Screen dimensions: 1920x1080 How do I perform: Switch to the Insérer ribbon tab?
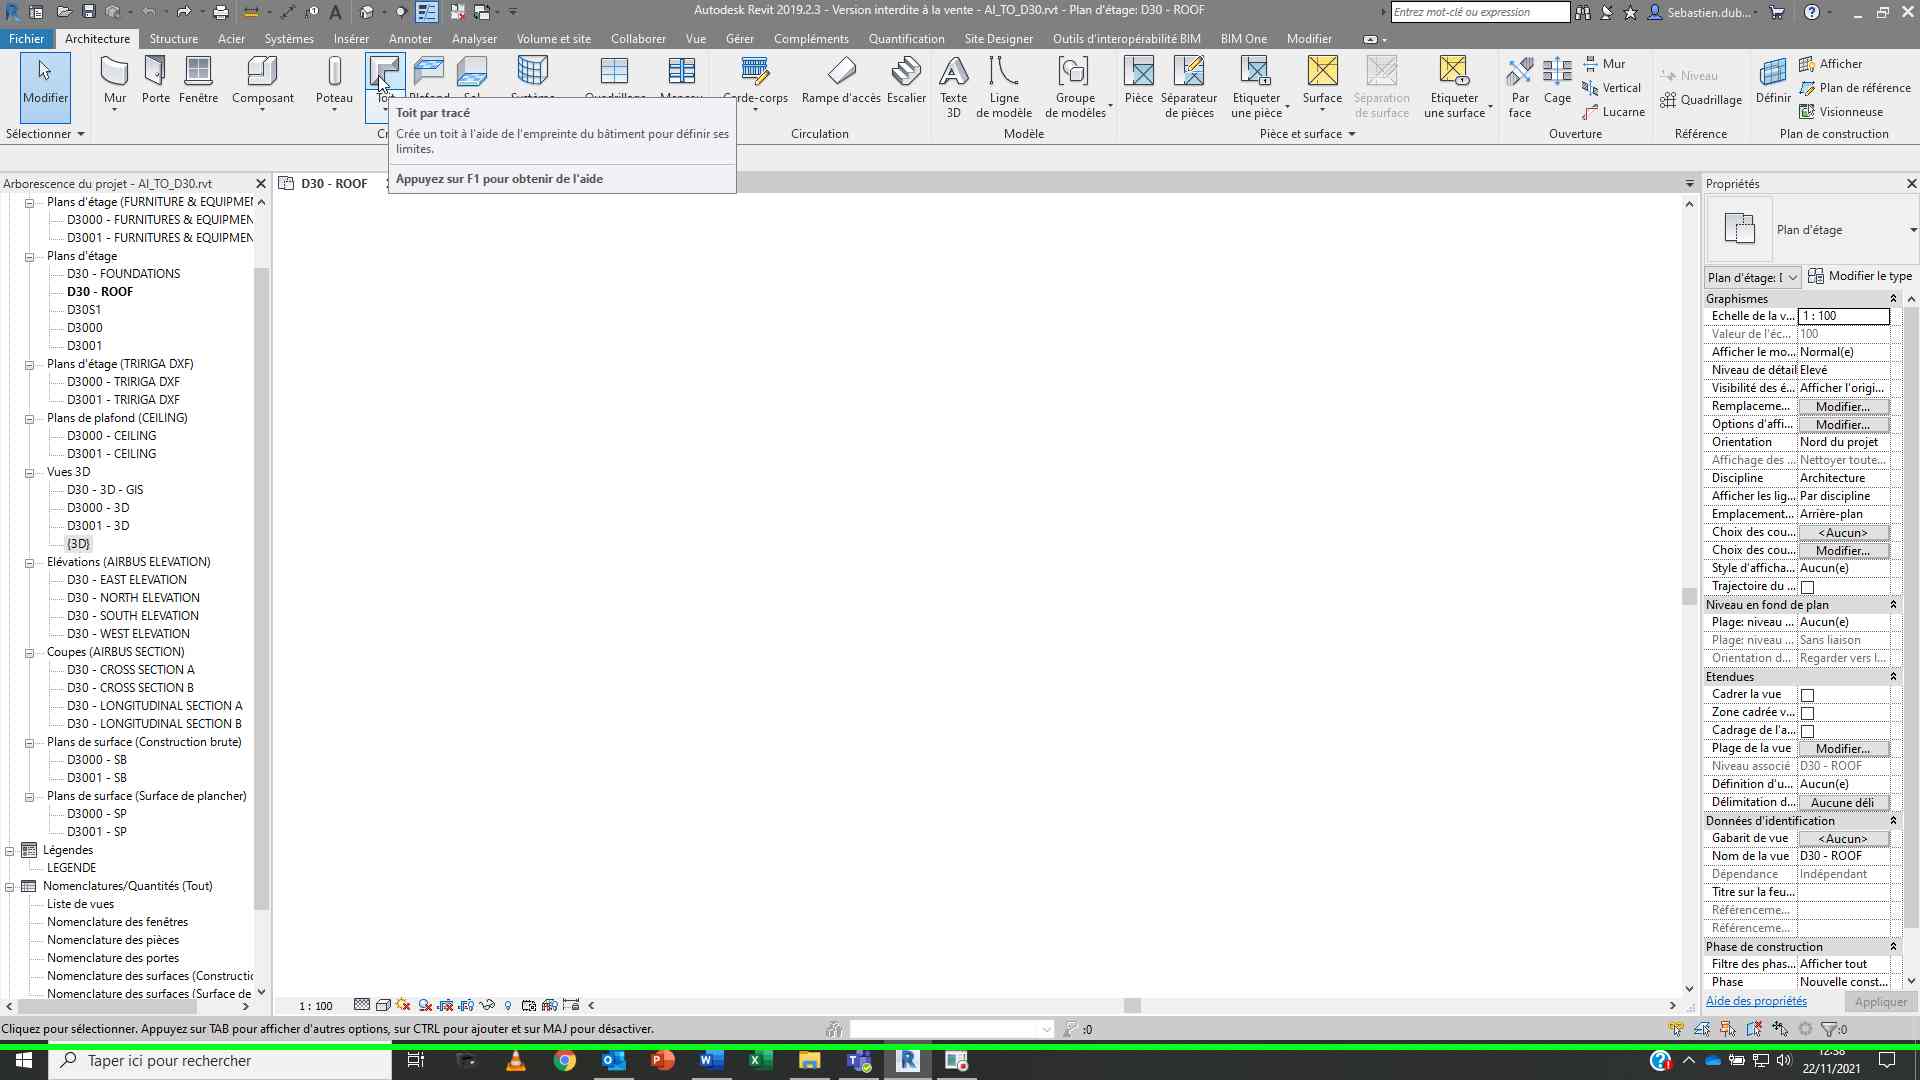tap(351, 39)
